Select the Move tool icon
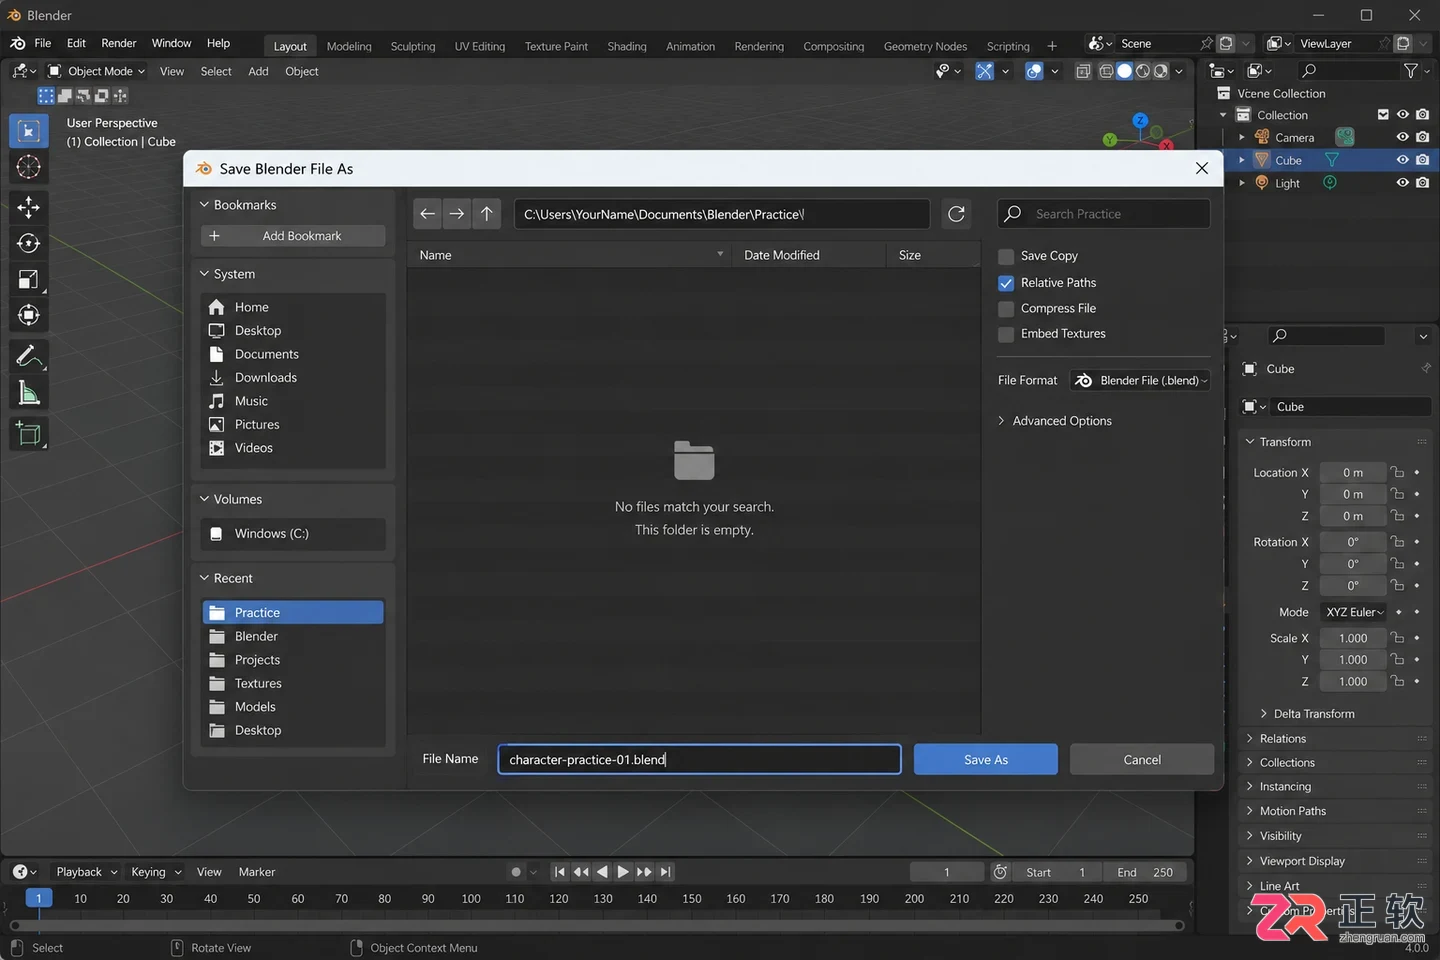Viewport: 1440px width, 960px height. 29,207
